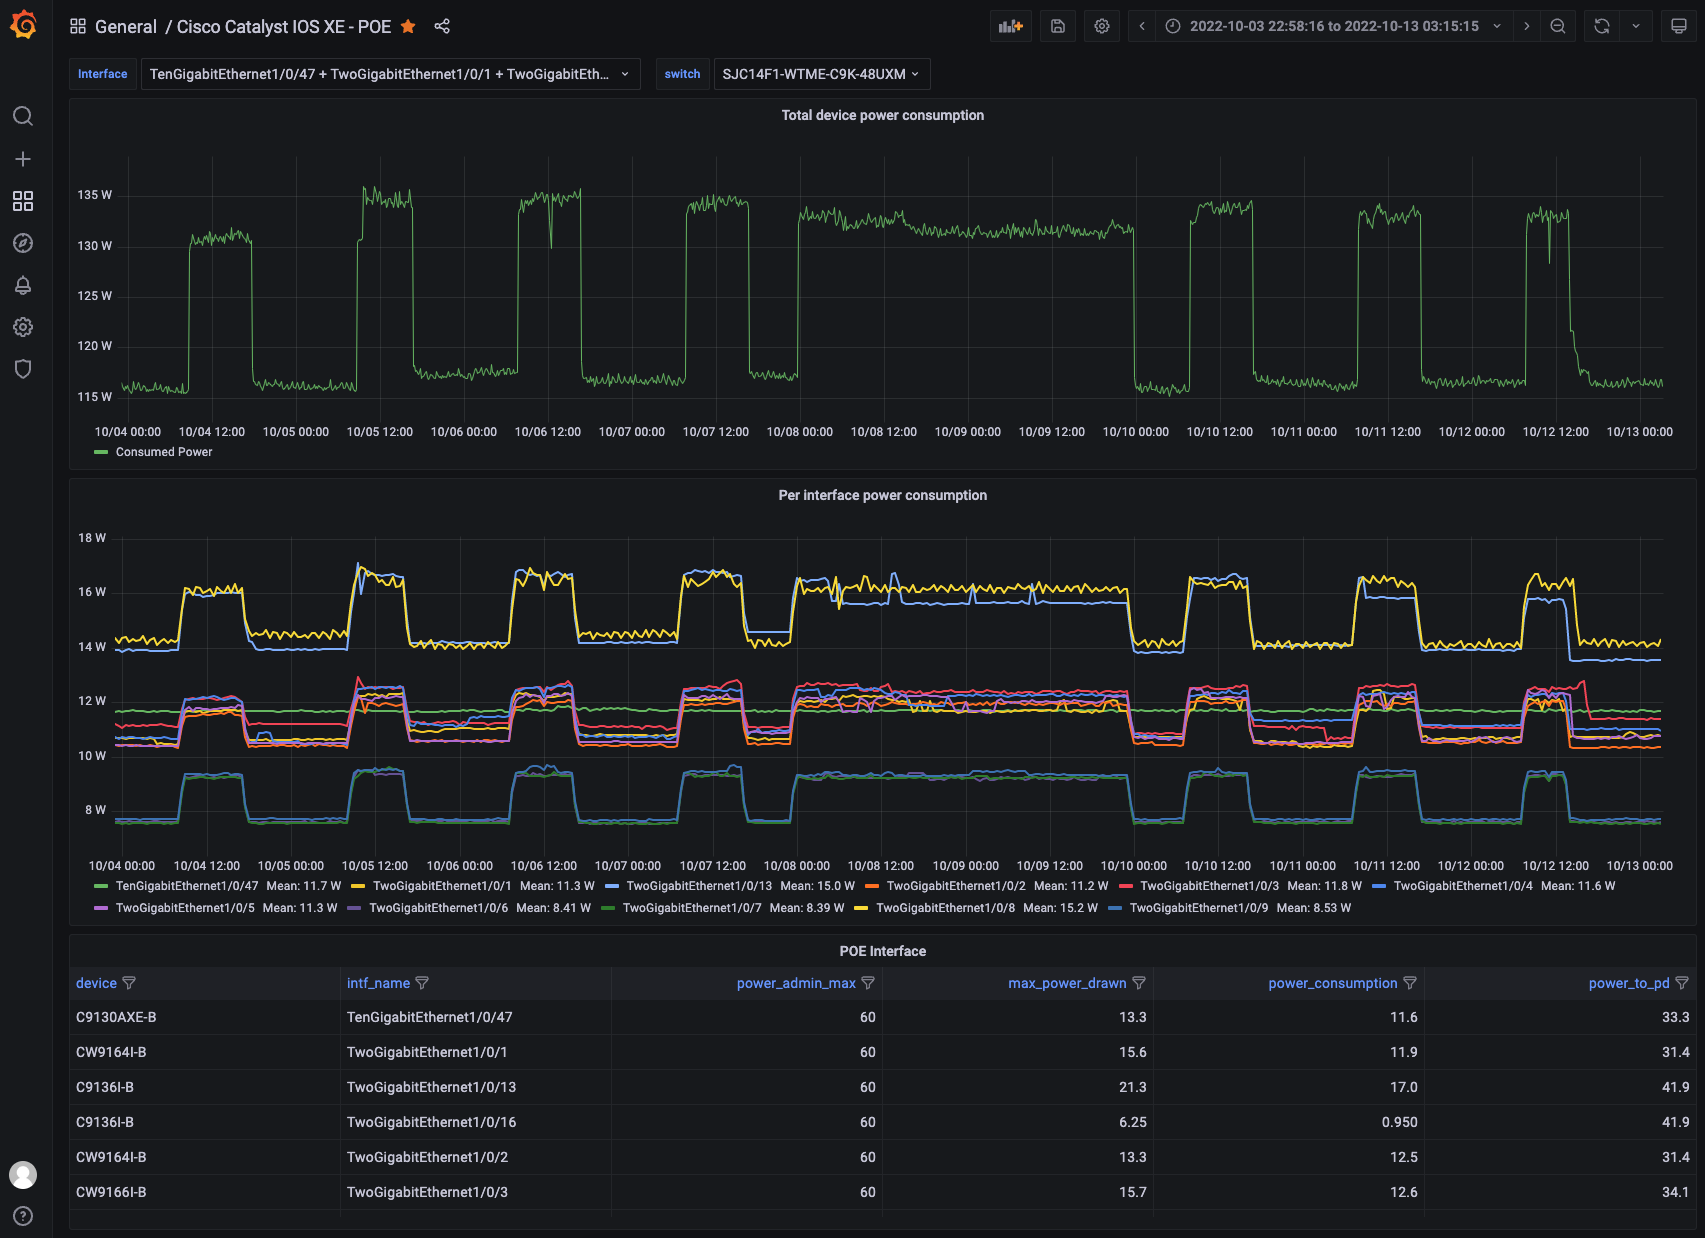The width and height of the screenshot is (1705, 1238).
Task: Open the Per interface power consumption panel menu
Action: click(x=882, y=495)
